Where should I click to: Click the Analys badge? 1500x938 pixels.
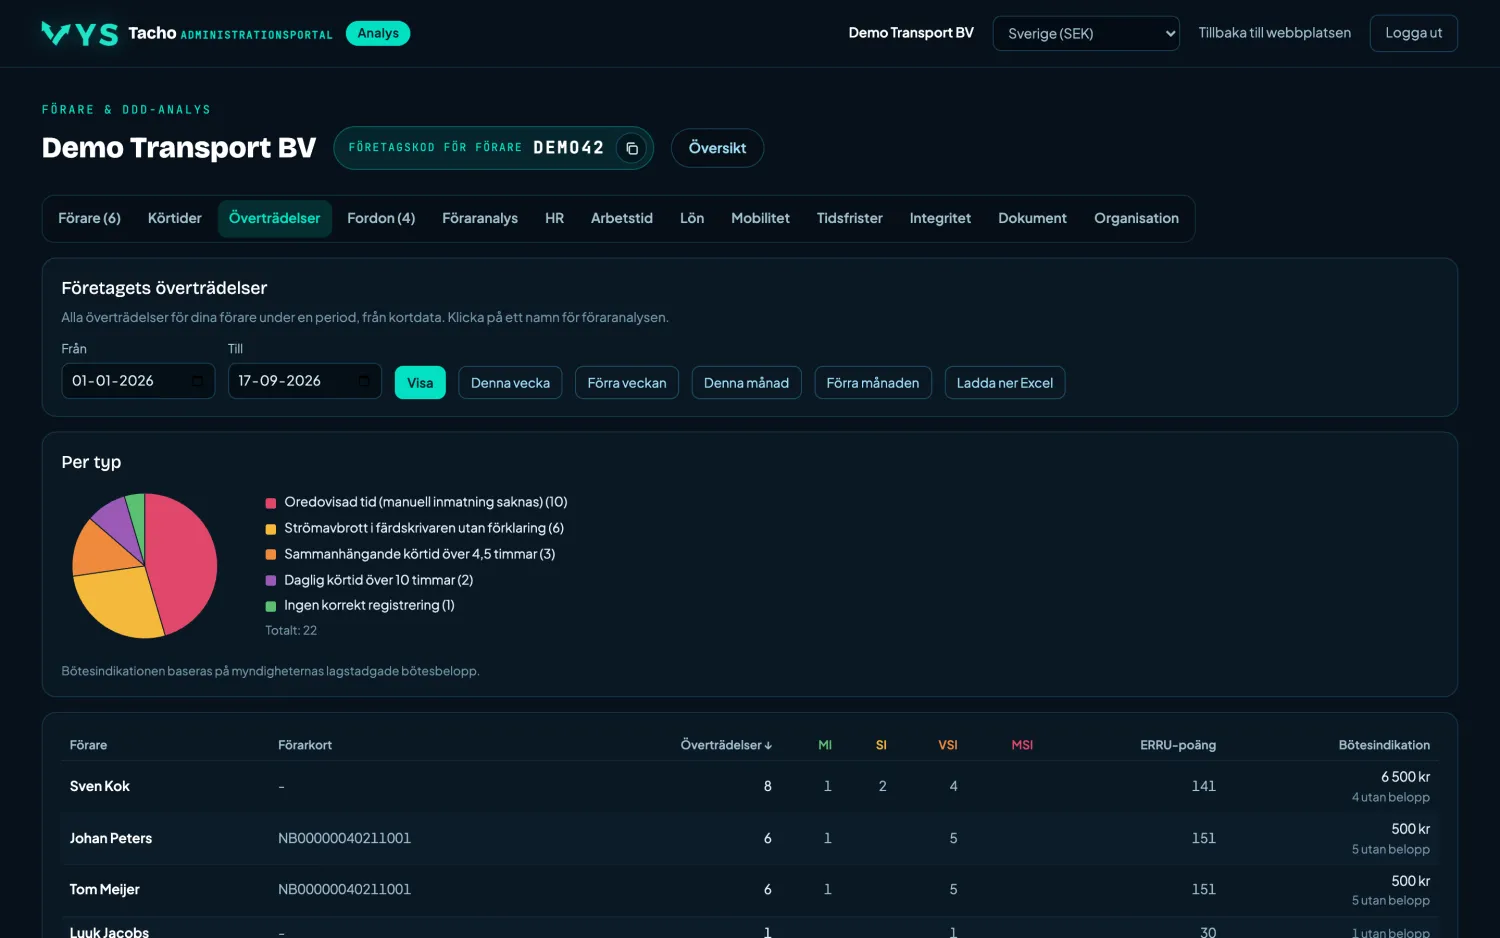[x=378, y=33]
